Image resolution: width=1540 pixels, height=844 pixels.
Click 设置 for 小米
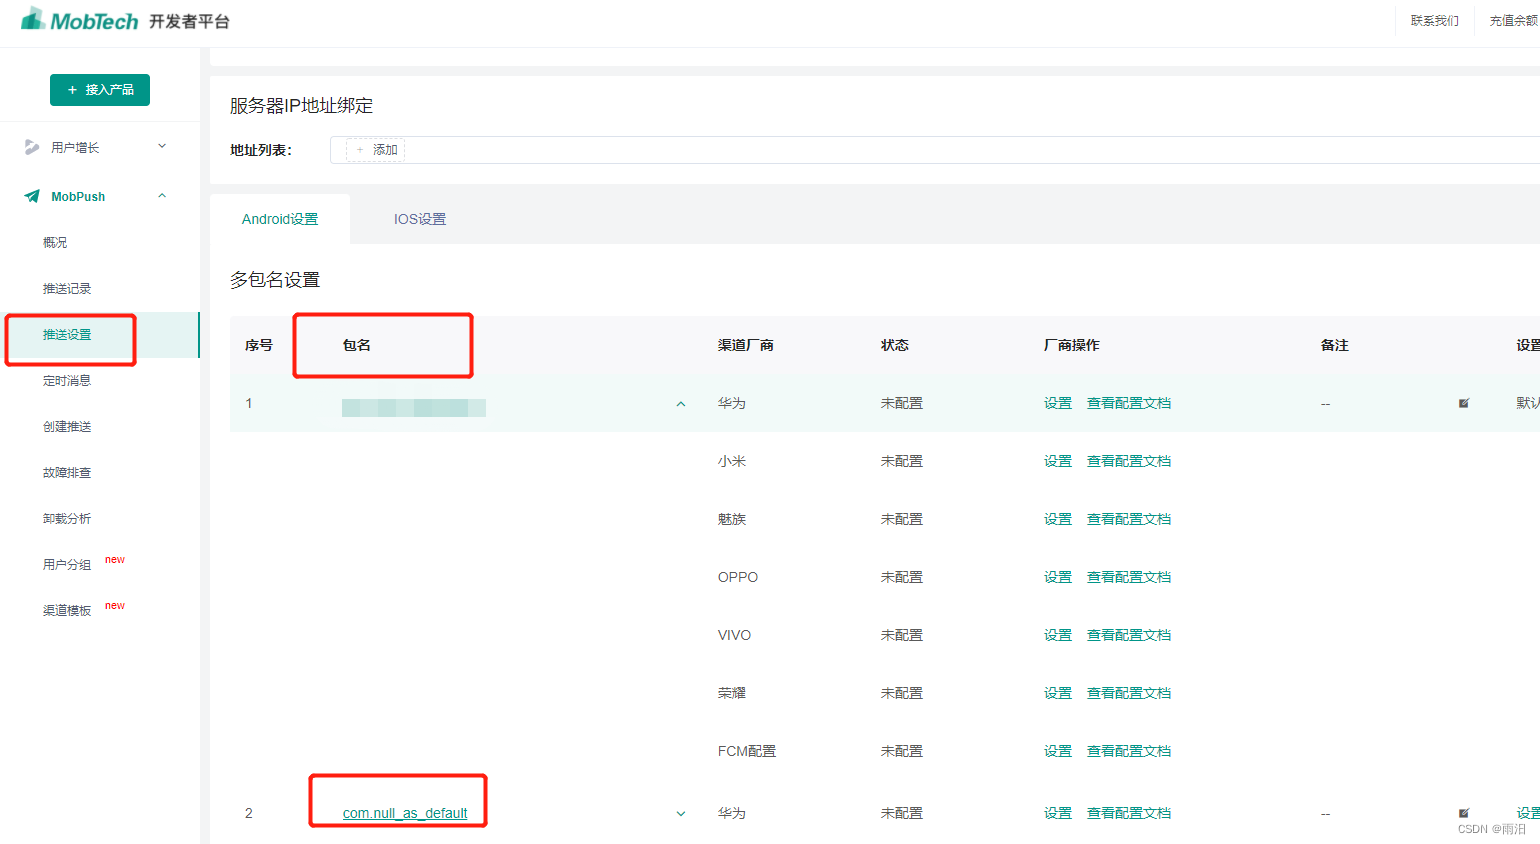point(1058,461)
